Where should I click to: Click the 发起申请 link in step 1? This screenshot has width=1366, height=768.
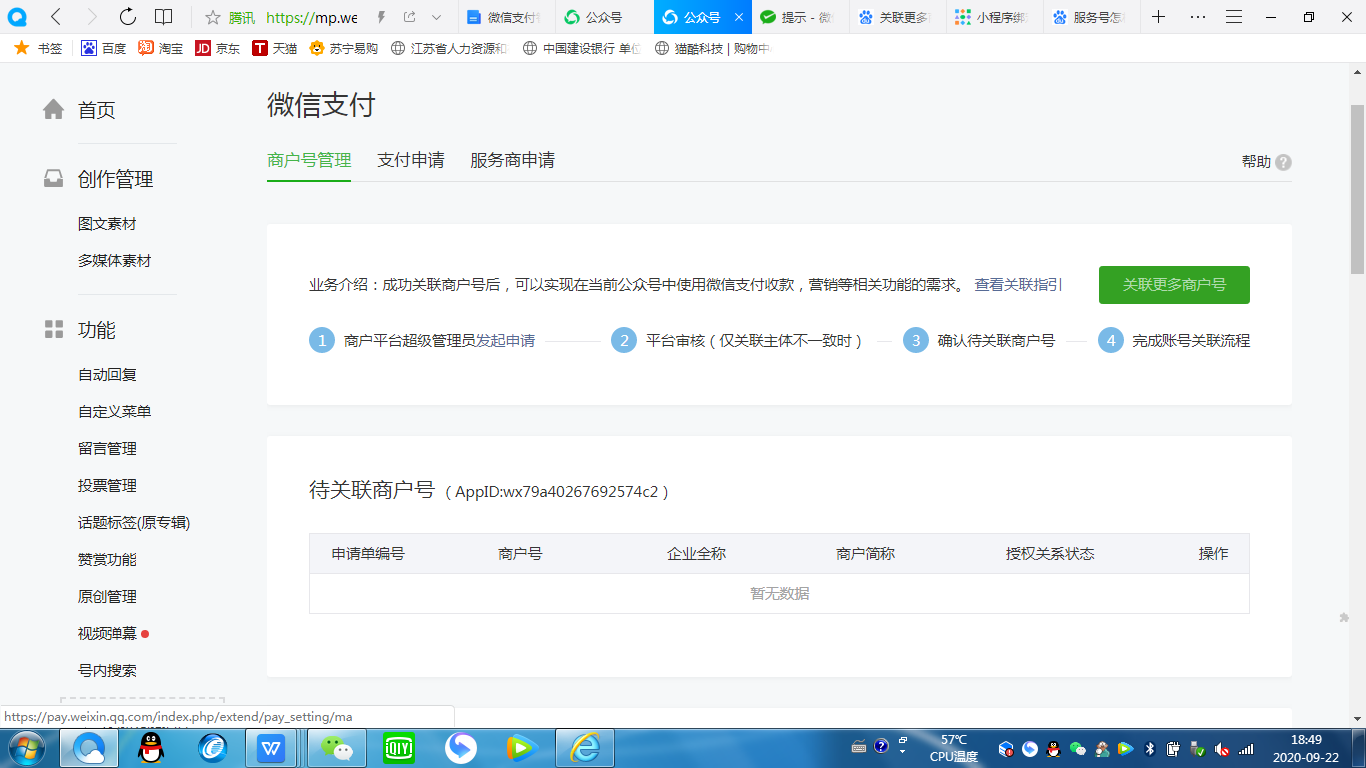pos(505,341)
